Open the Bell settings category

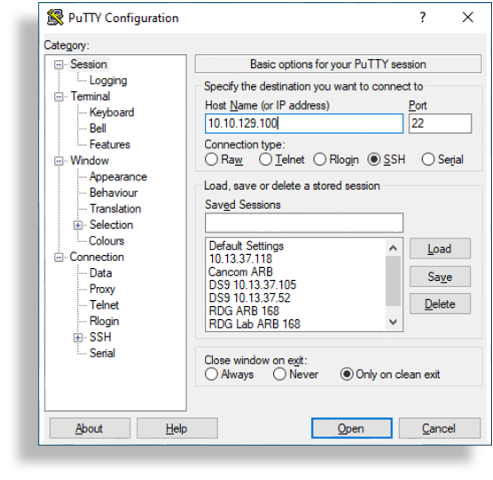98,128
